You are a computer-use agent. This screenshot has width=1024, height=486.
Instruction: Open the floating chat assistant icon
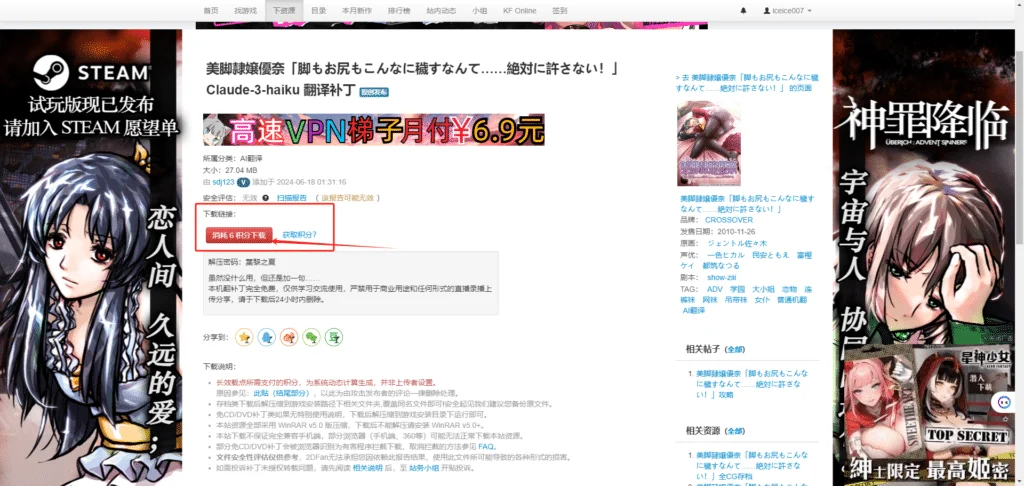pyautogui.click(x=1003, y=401)
